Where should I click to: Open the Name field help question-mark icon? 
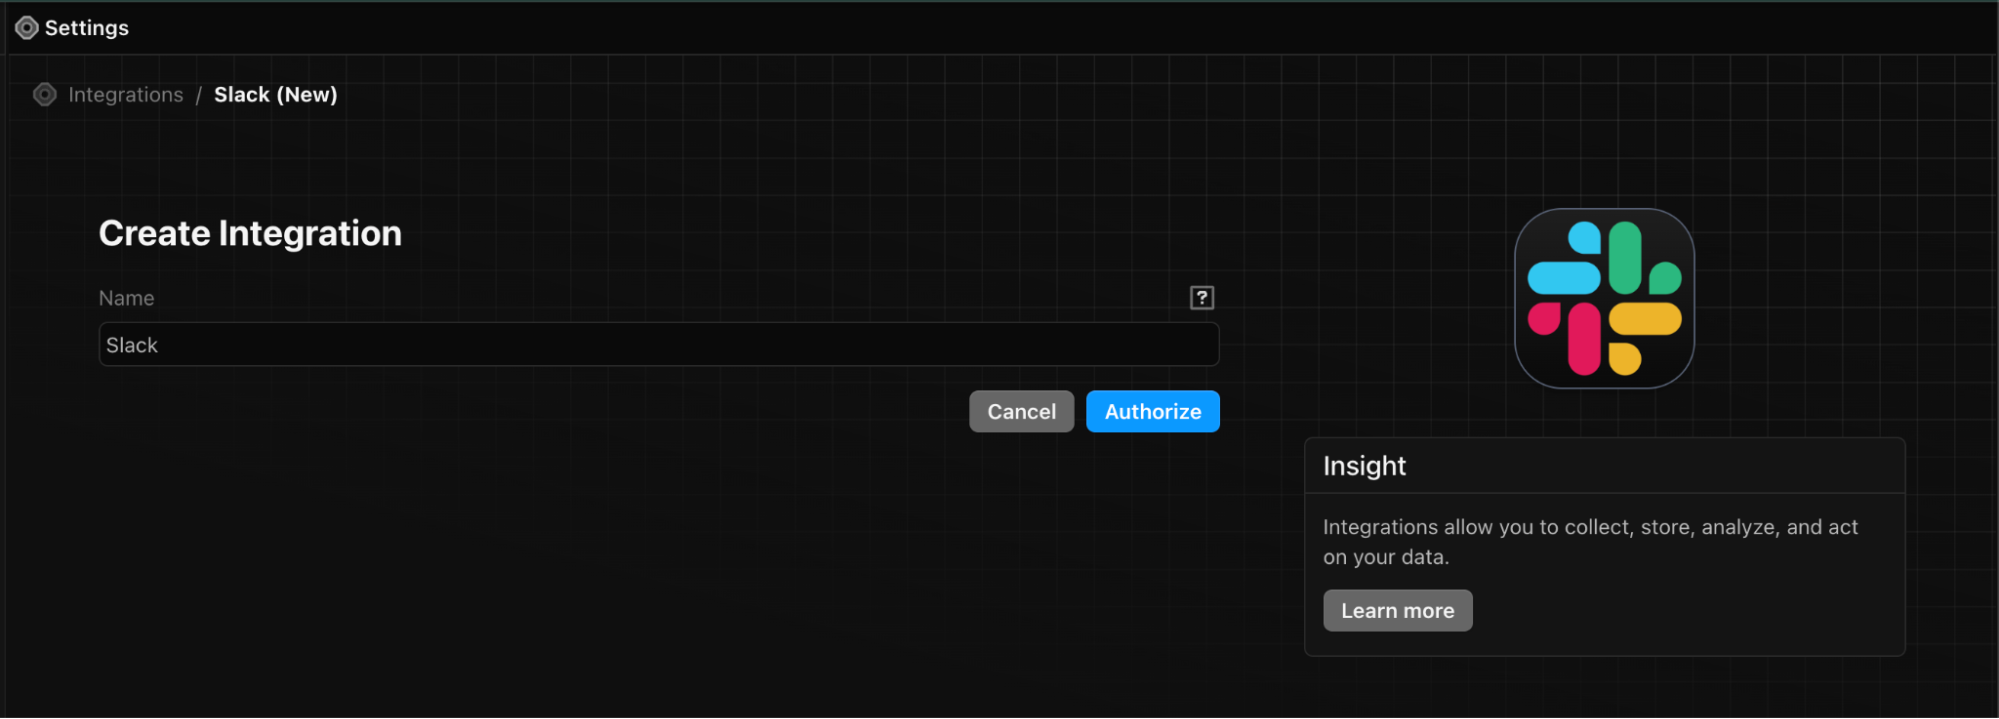(1202, 298)
